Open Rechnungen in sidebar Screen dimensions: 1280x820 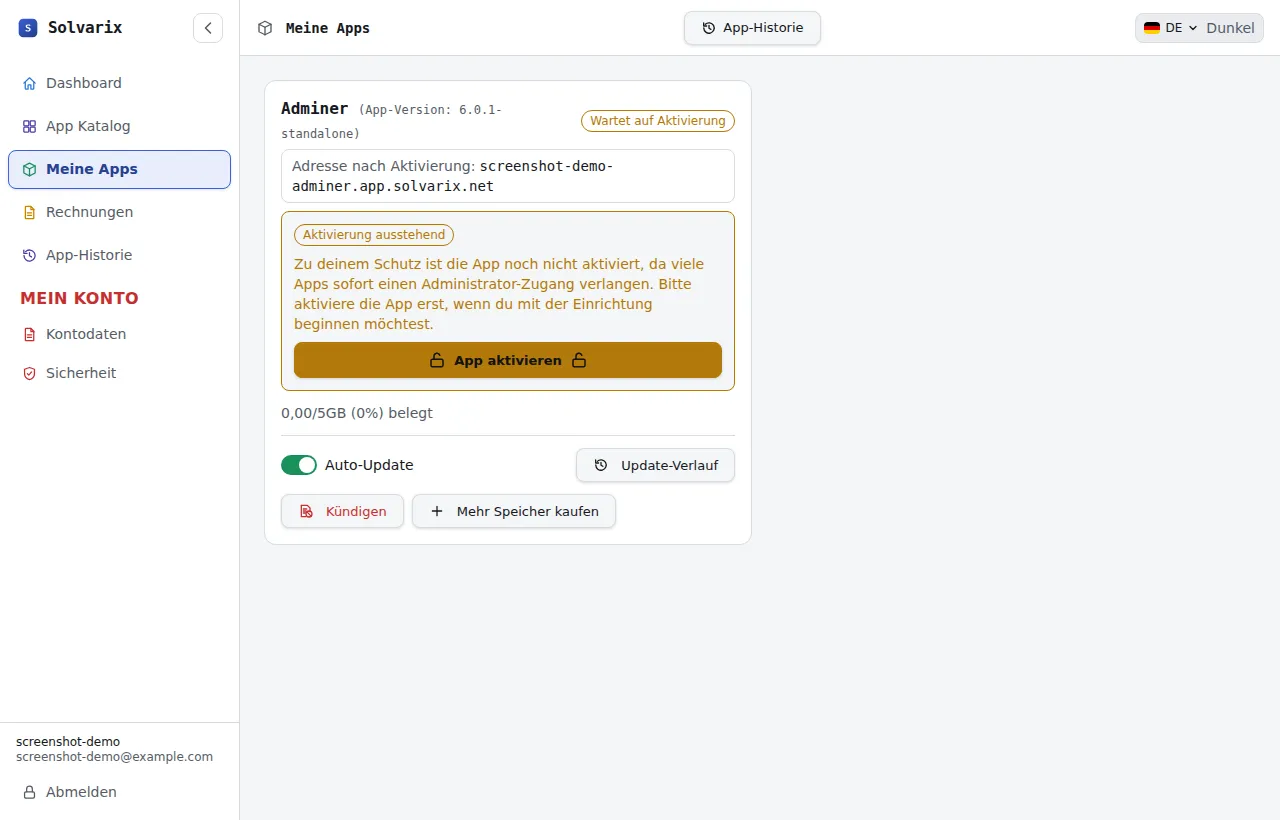click(x=119, y=212)
